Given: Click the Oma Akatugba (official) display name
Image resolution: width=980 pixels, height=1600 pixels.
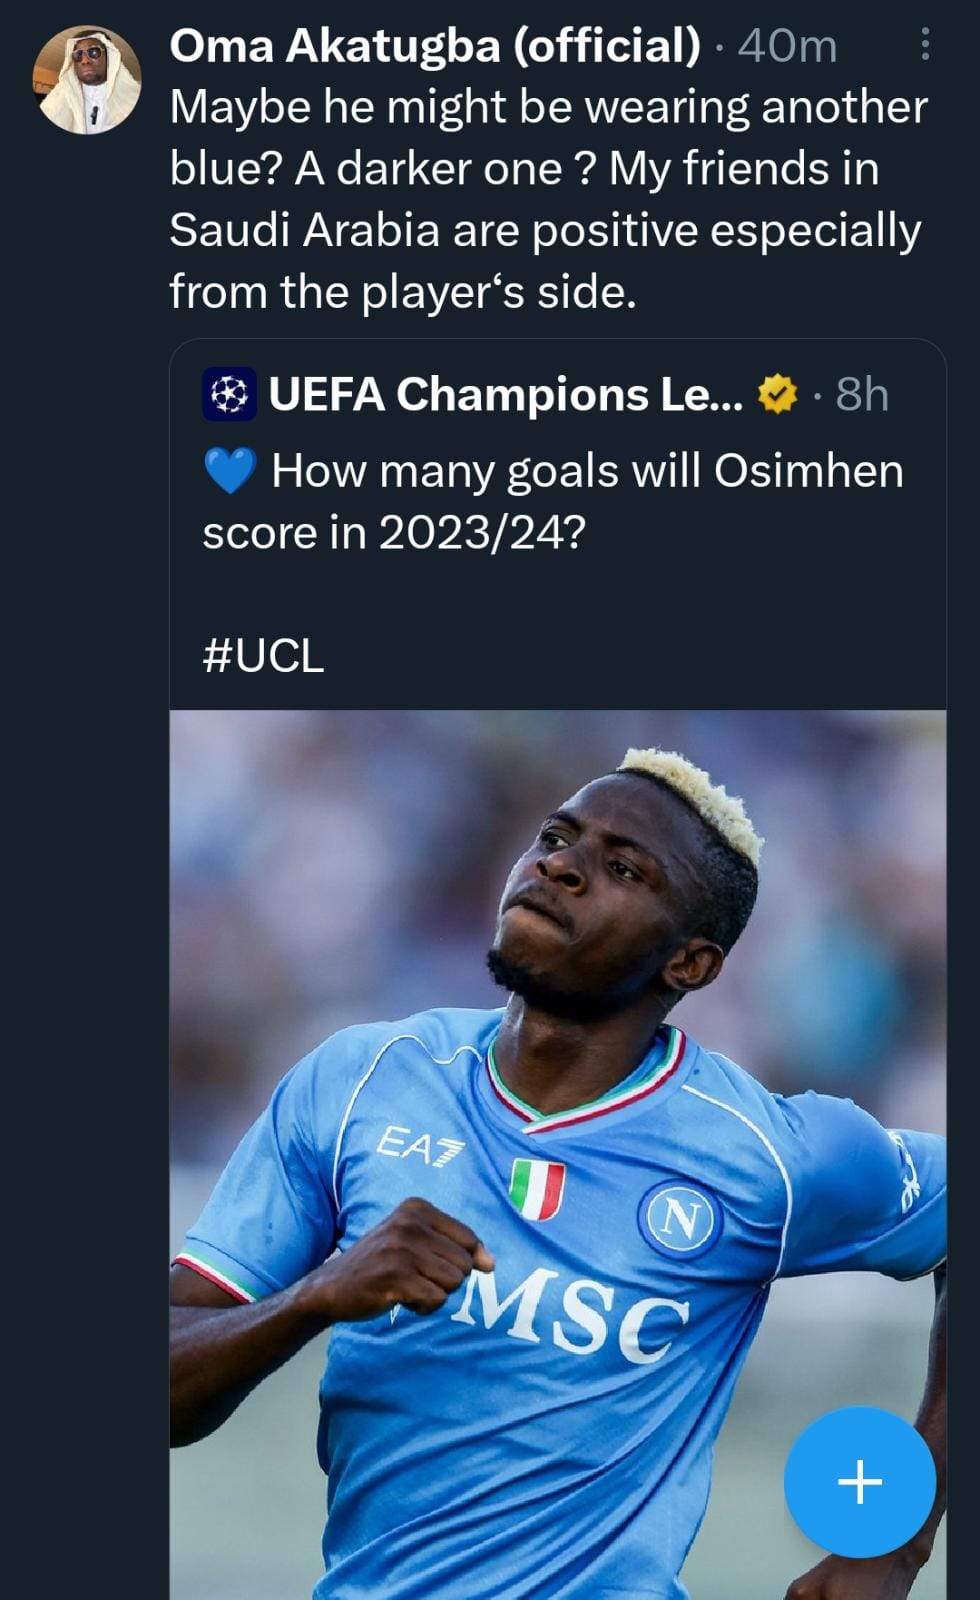Looking at the screenshot, I should (x=435, y=46).
